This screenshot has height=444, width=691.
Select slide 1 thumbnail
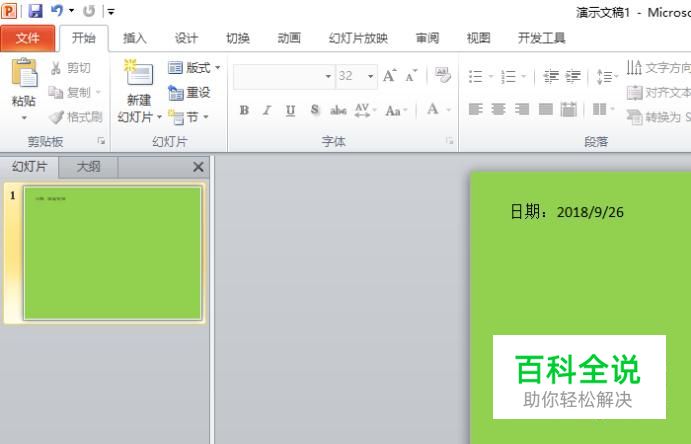[113, 253]
